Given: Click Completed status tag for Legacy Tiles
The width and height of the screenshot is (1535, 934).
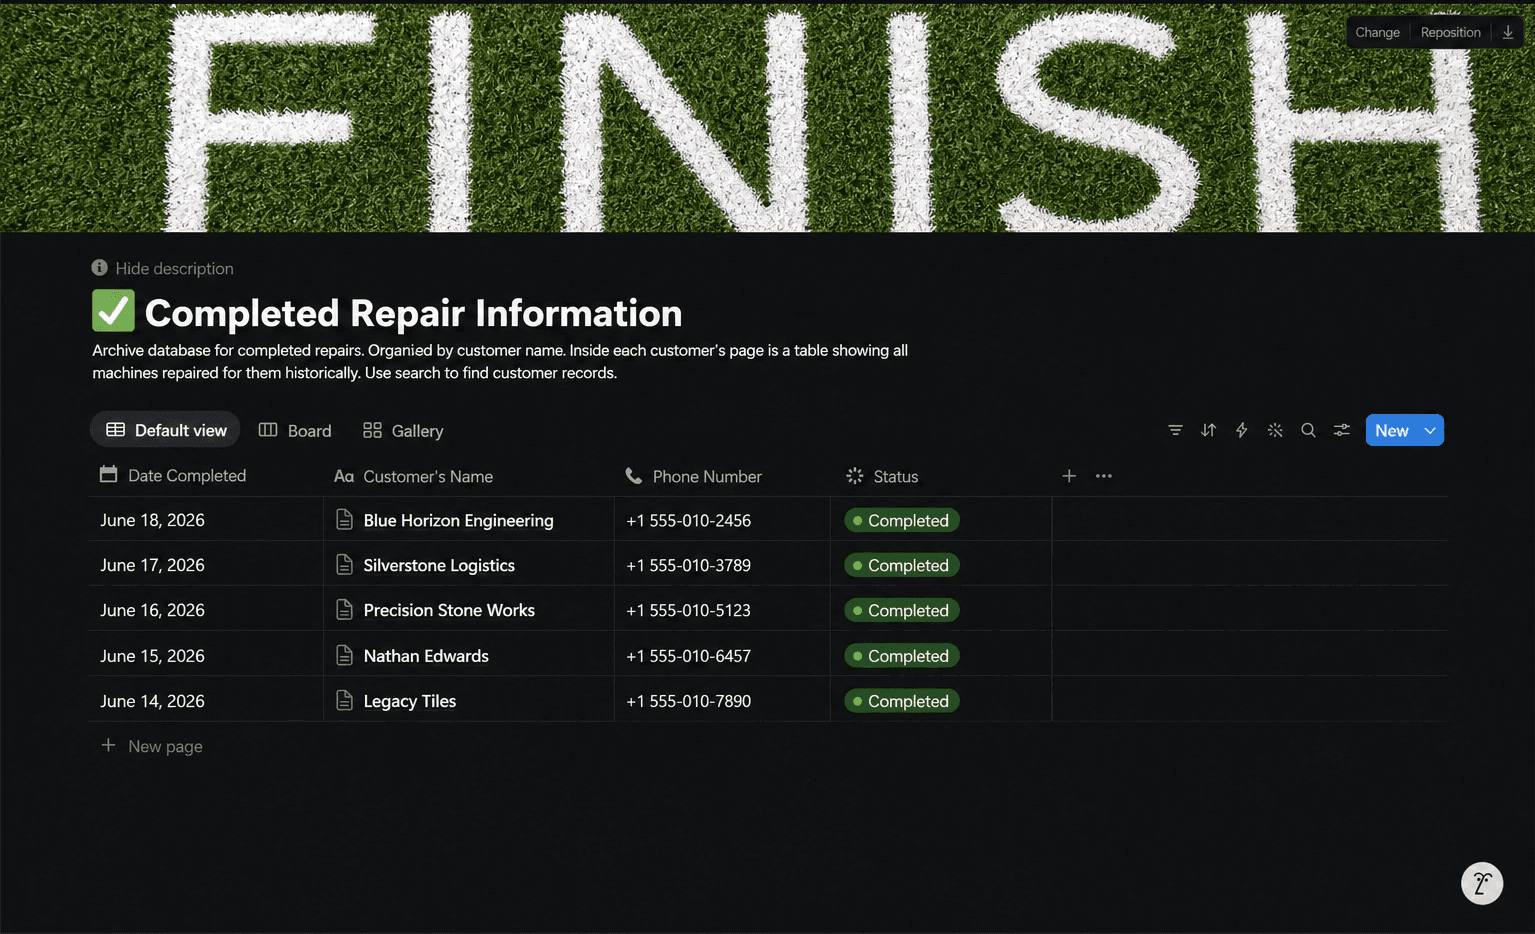Looking at the screenshot, I should [901, 701].
